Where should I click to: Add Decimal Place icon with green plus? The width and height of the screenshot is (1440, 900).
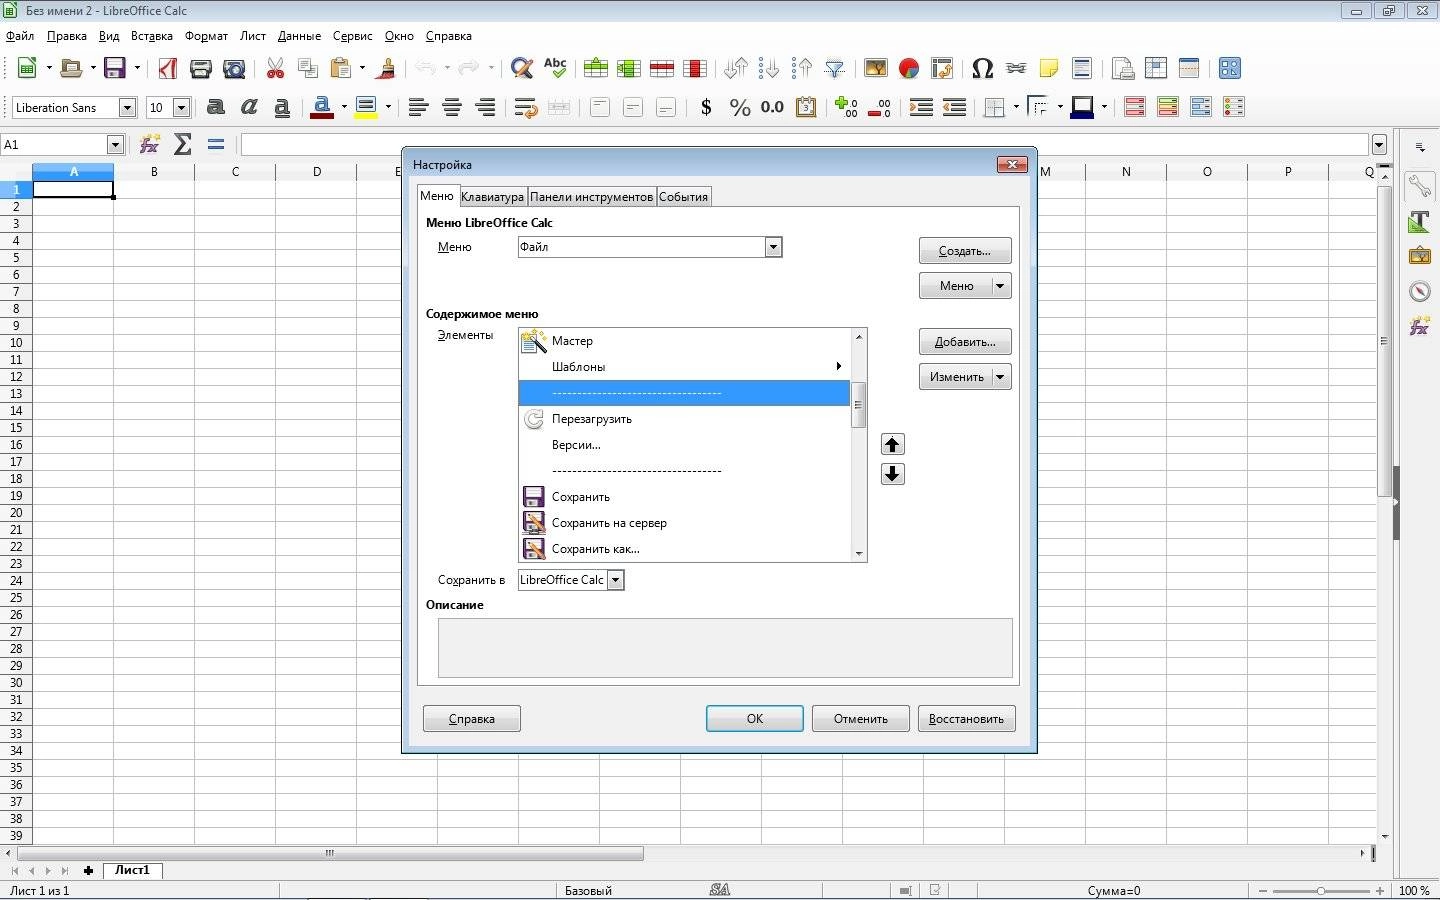point(846,107)
